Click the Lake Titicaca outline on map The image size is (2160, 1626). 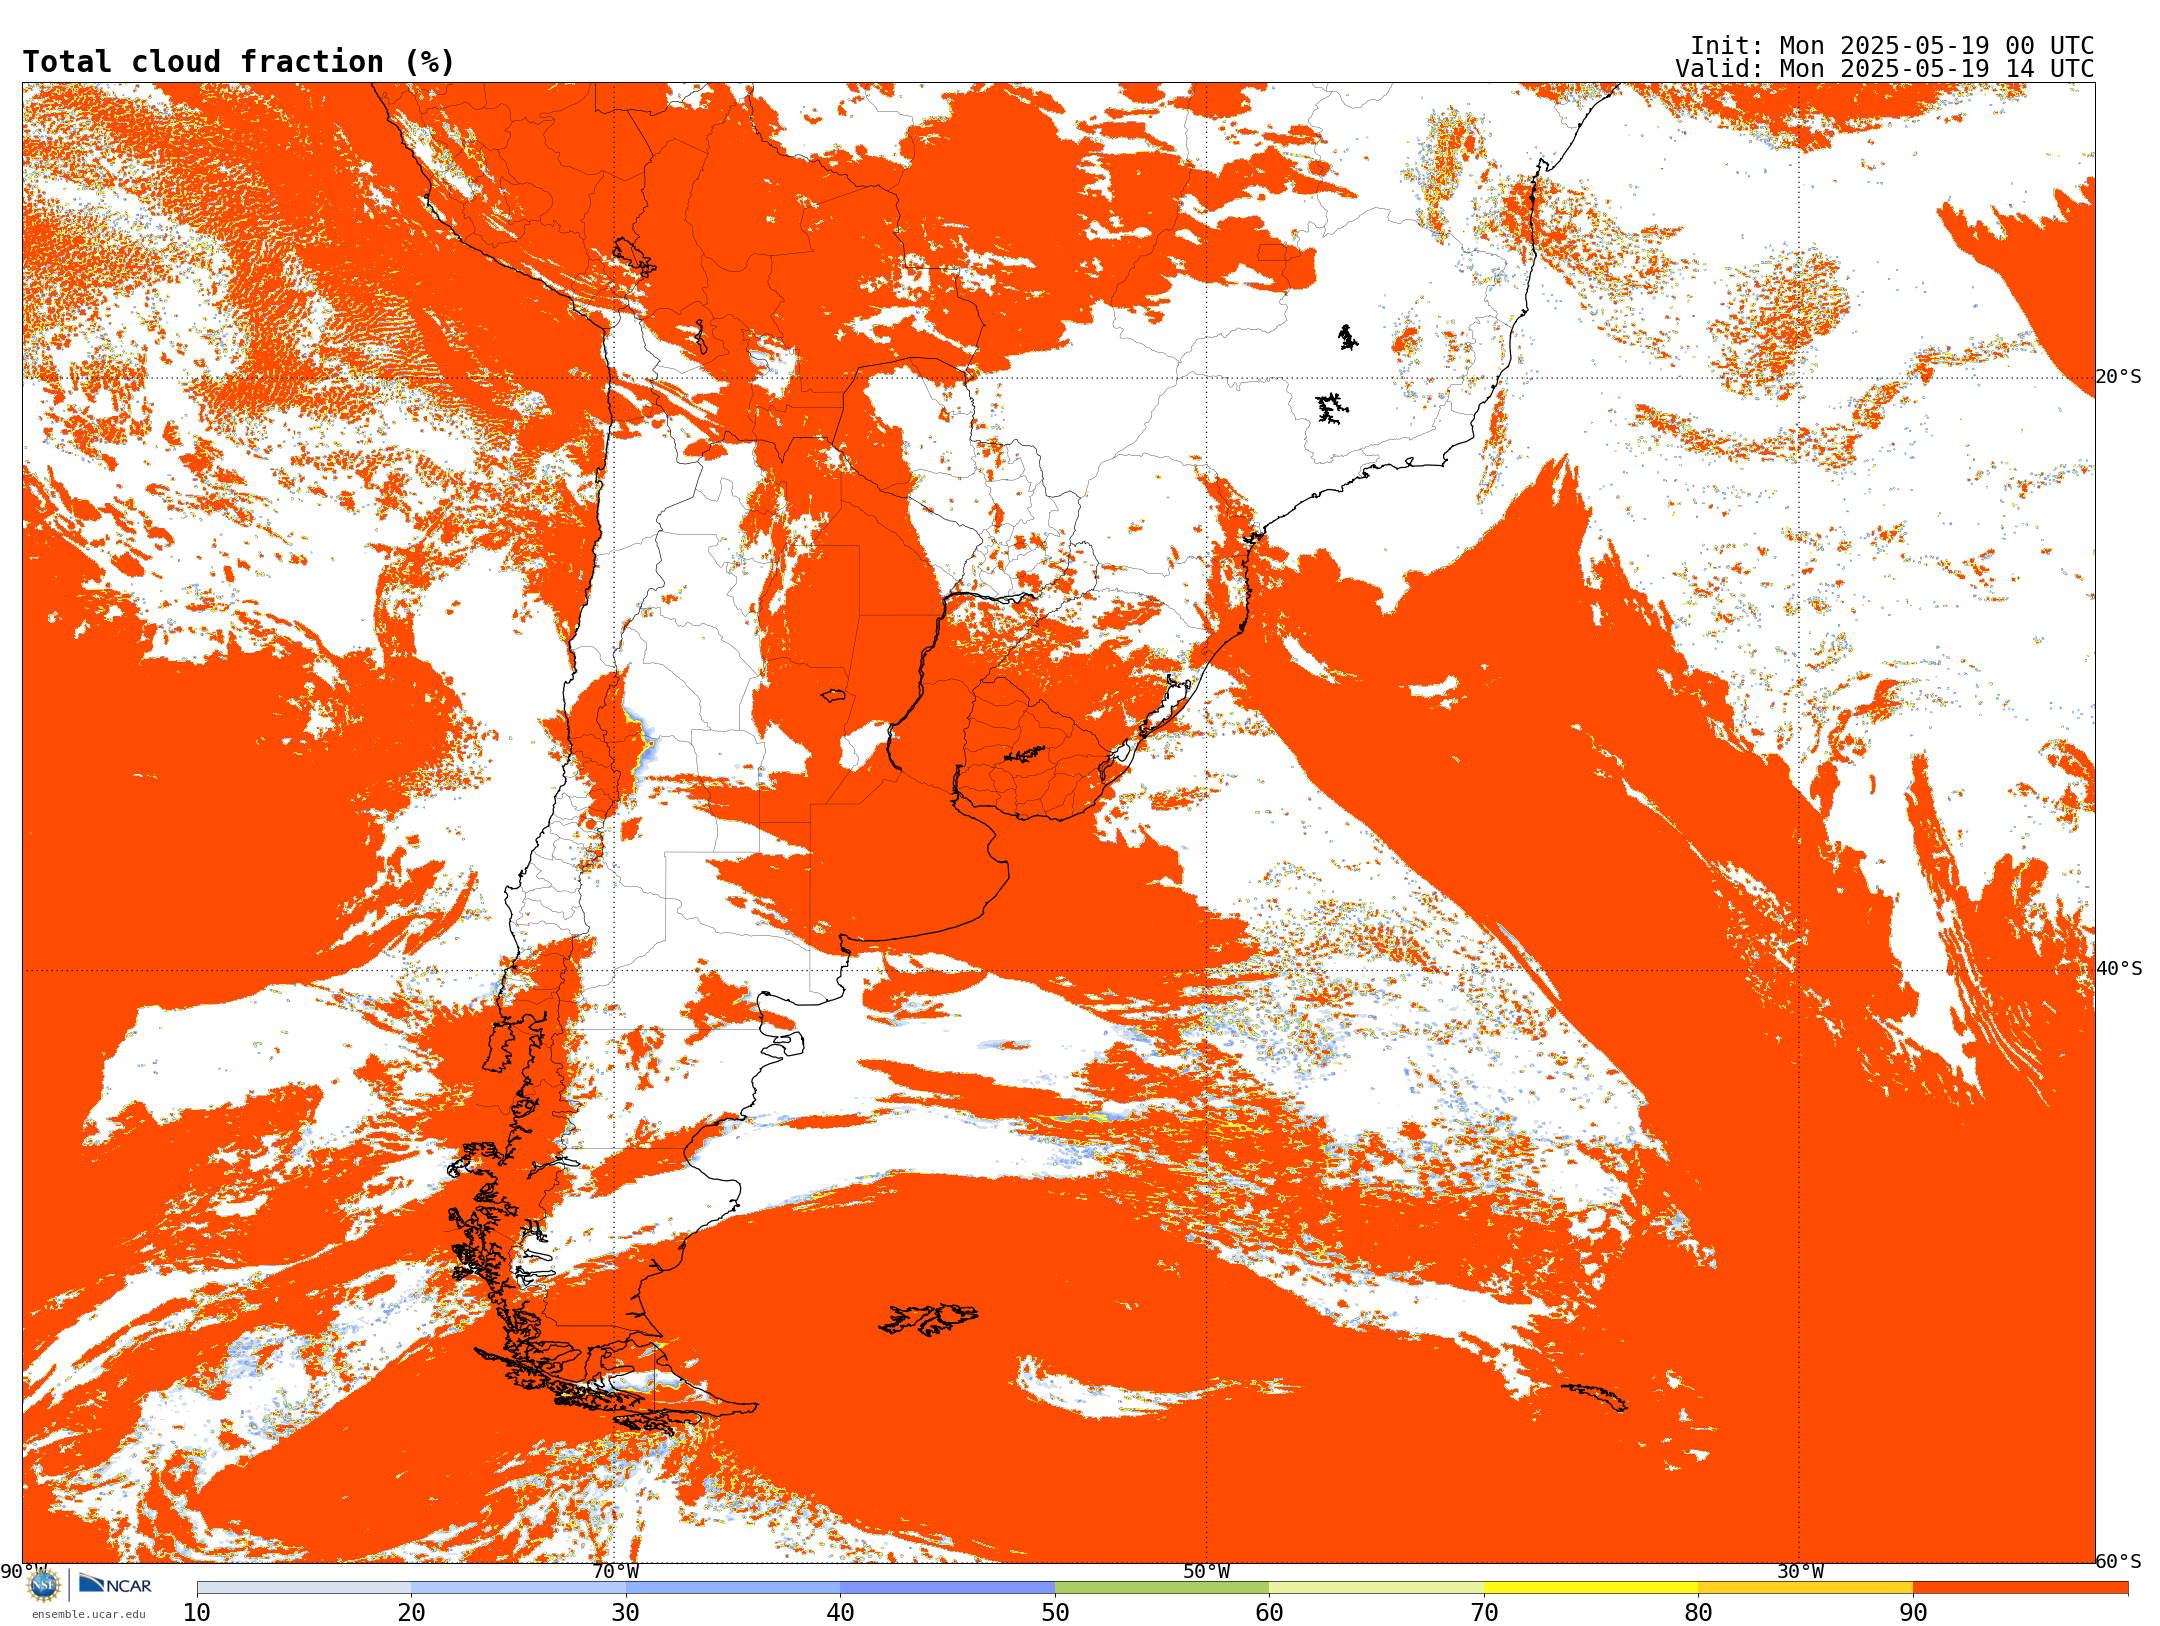(635, 257)
